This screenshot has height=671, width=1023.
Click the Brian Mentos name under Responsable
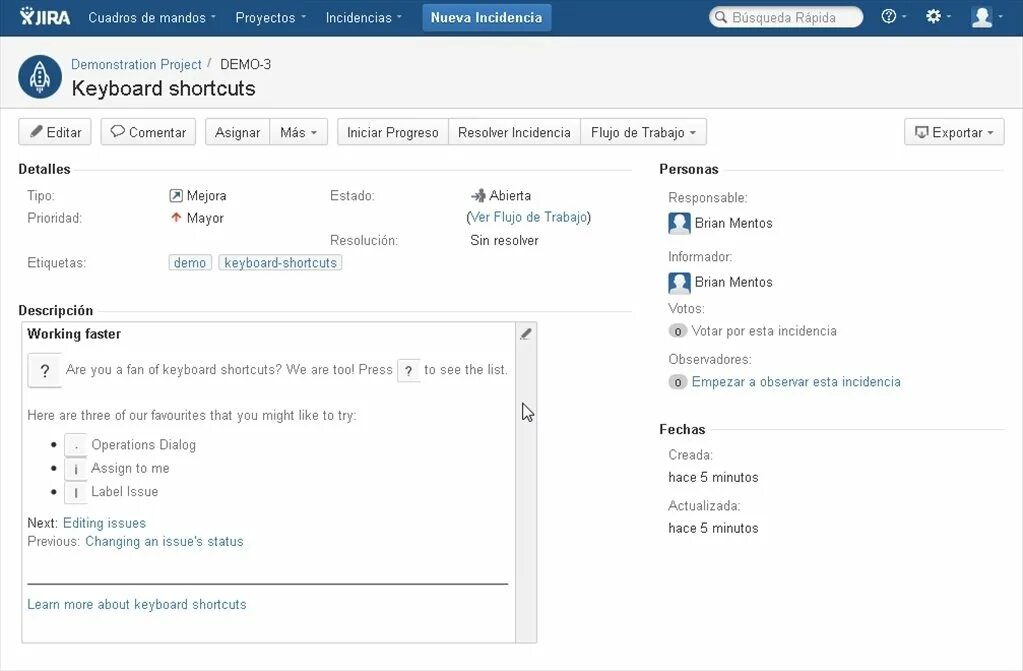733,223
